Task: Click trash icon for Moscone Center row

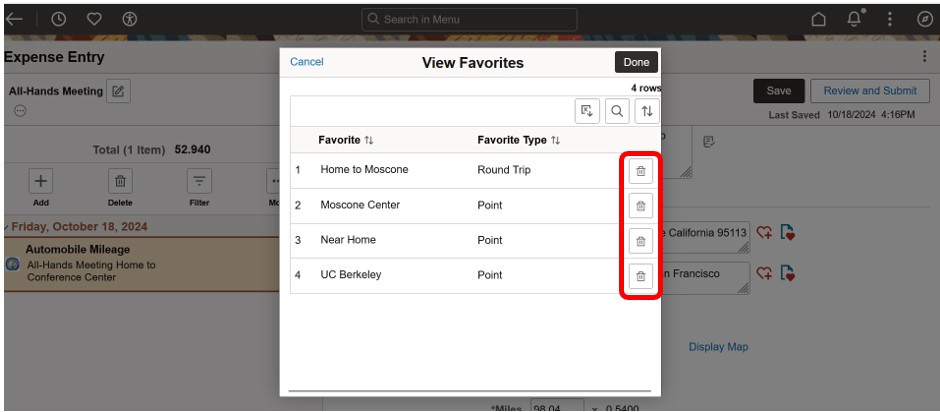Action: pyautogui.click(x=640, y=206)
